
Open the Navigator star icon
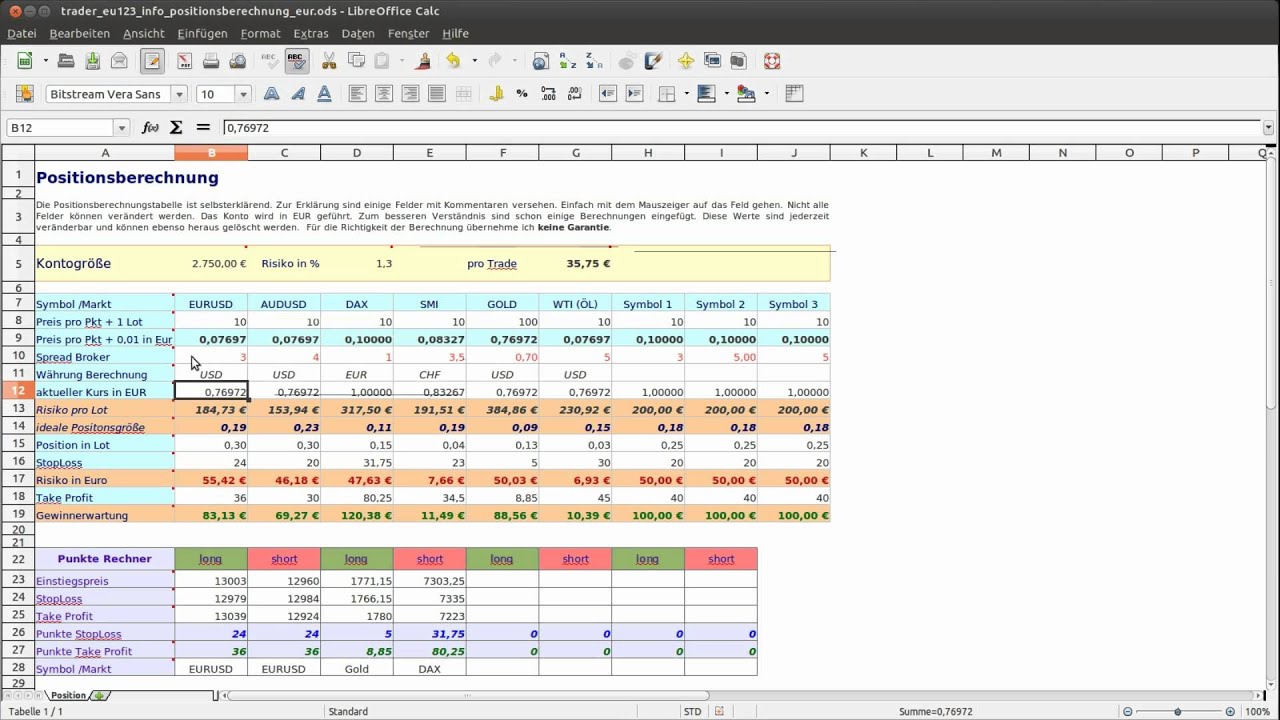pyautogui.click(x=686, y=61)
